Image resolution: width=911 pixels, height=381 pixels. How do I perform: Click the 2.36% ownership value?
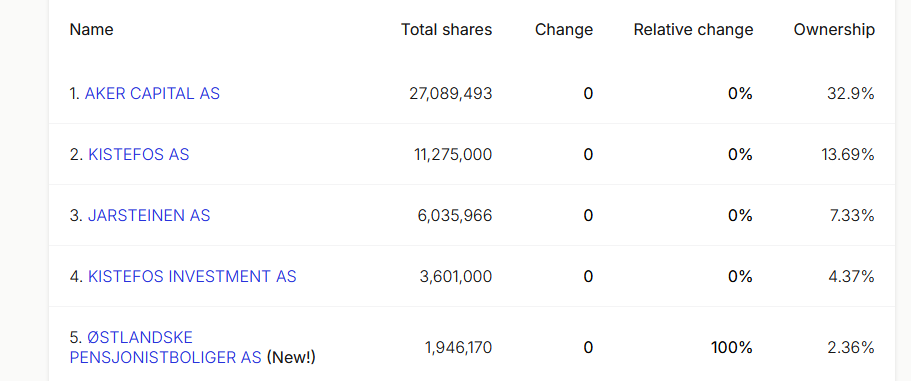pos(851,348)
